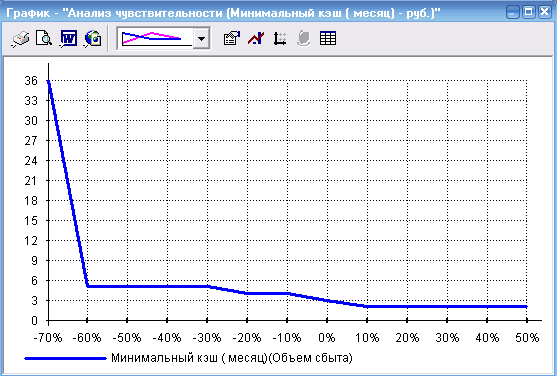Close the chart window
Viewport: 557px width, 376px height.
pyautogui.click(x=544, y=12)
